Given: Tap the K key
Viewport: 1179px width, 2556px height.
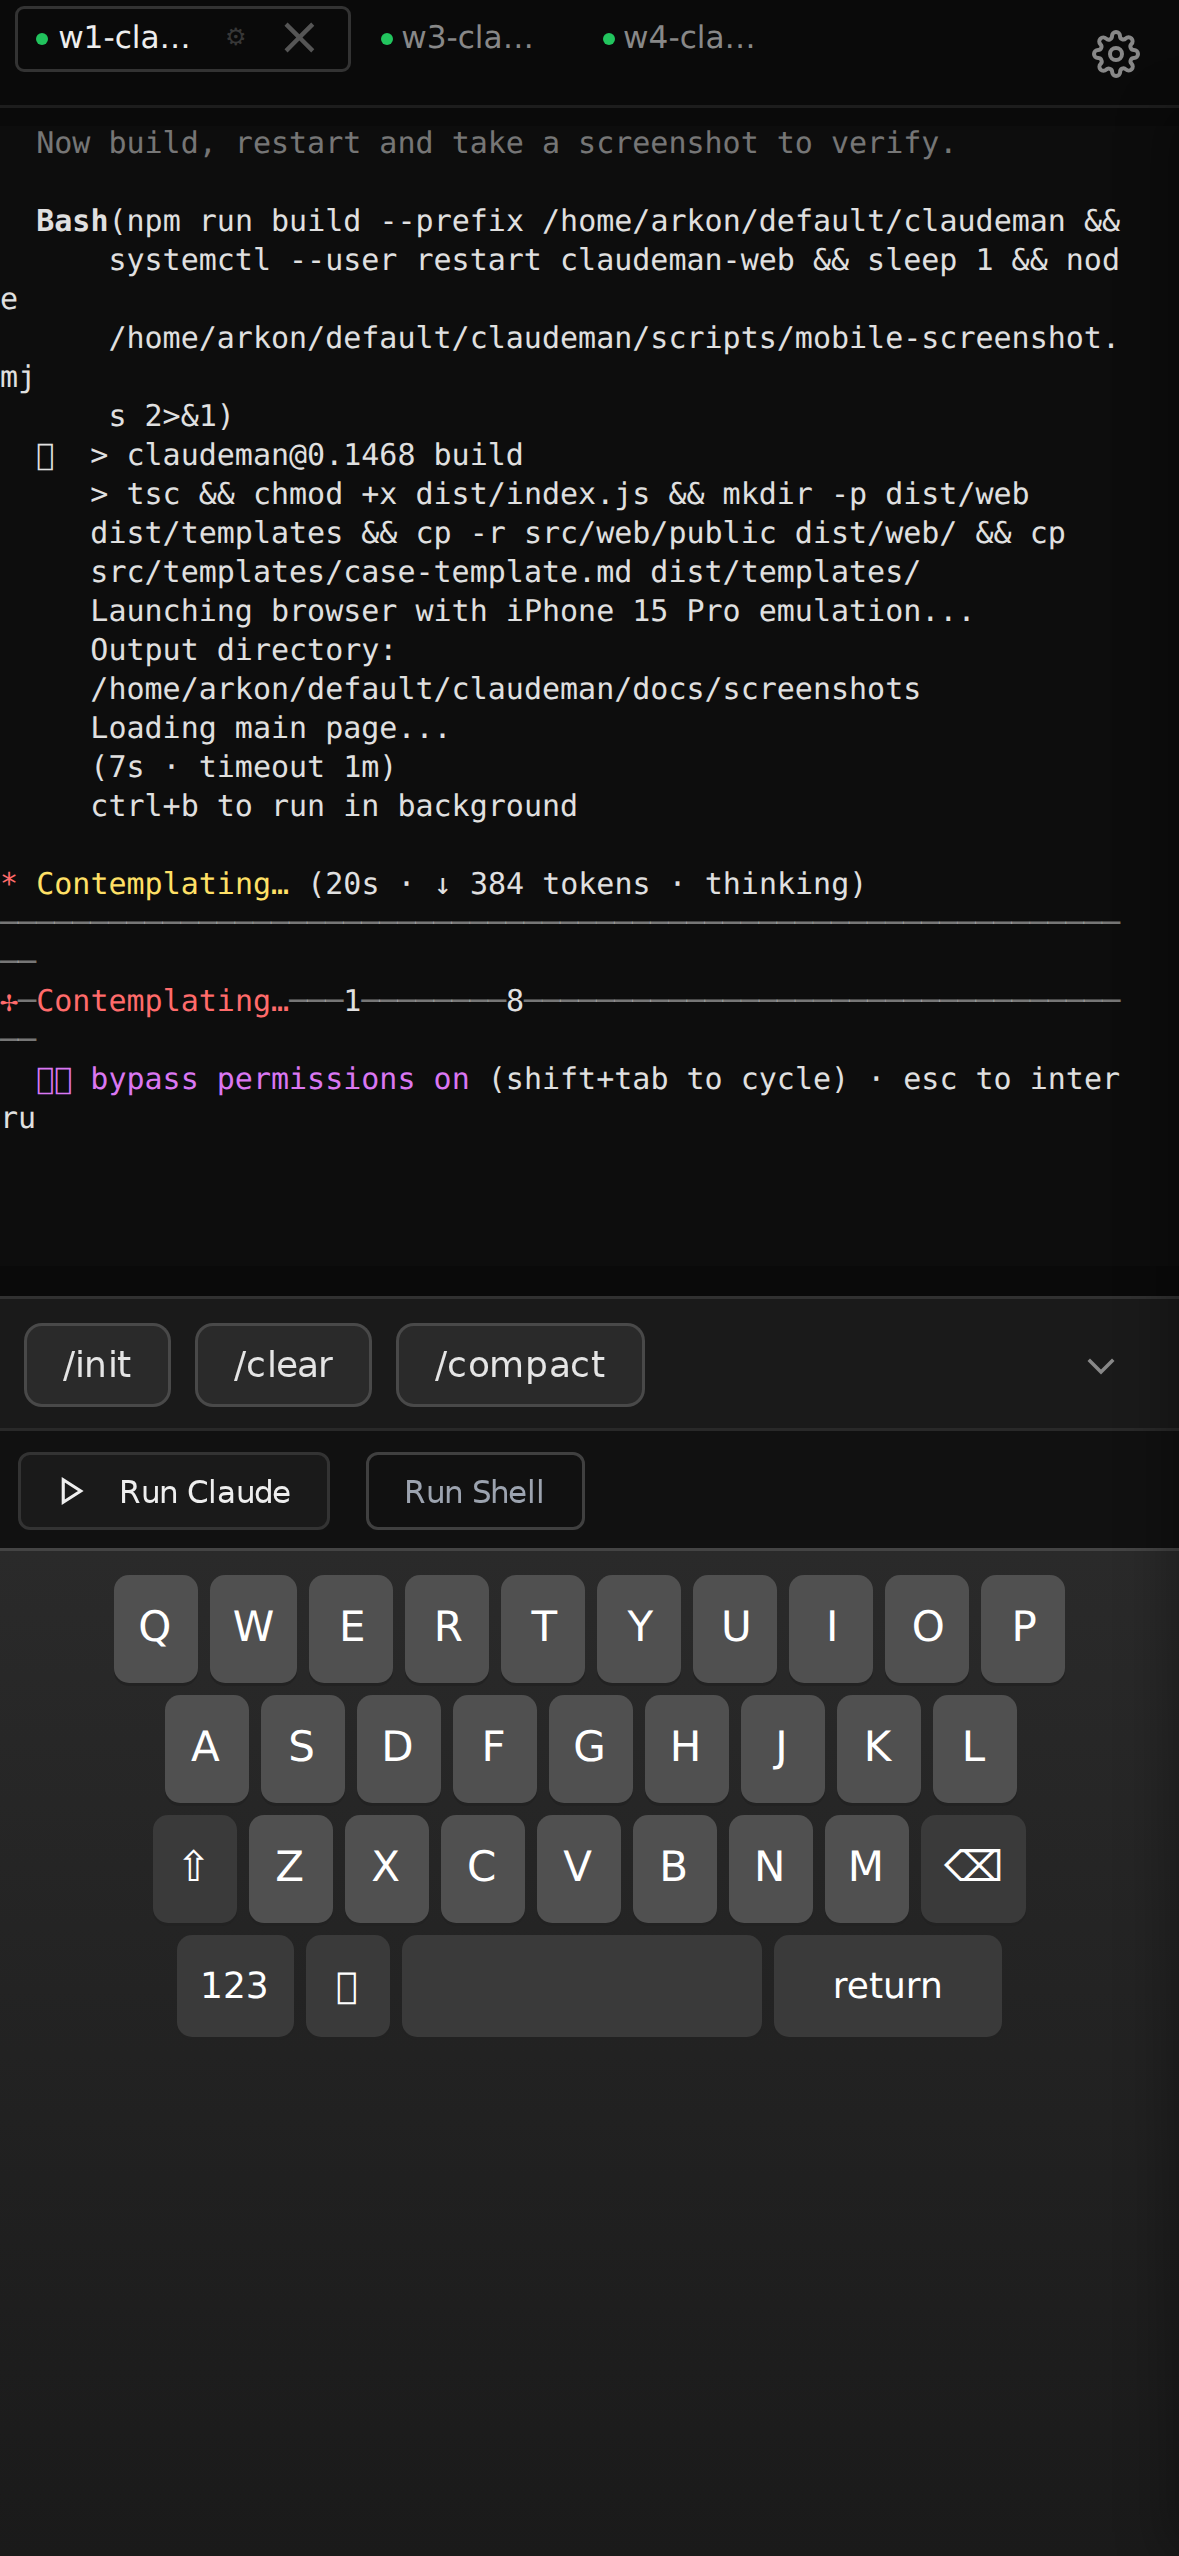Looking at the screenshot, I should coord(878,1747).
